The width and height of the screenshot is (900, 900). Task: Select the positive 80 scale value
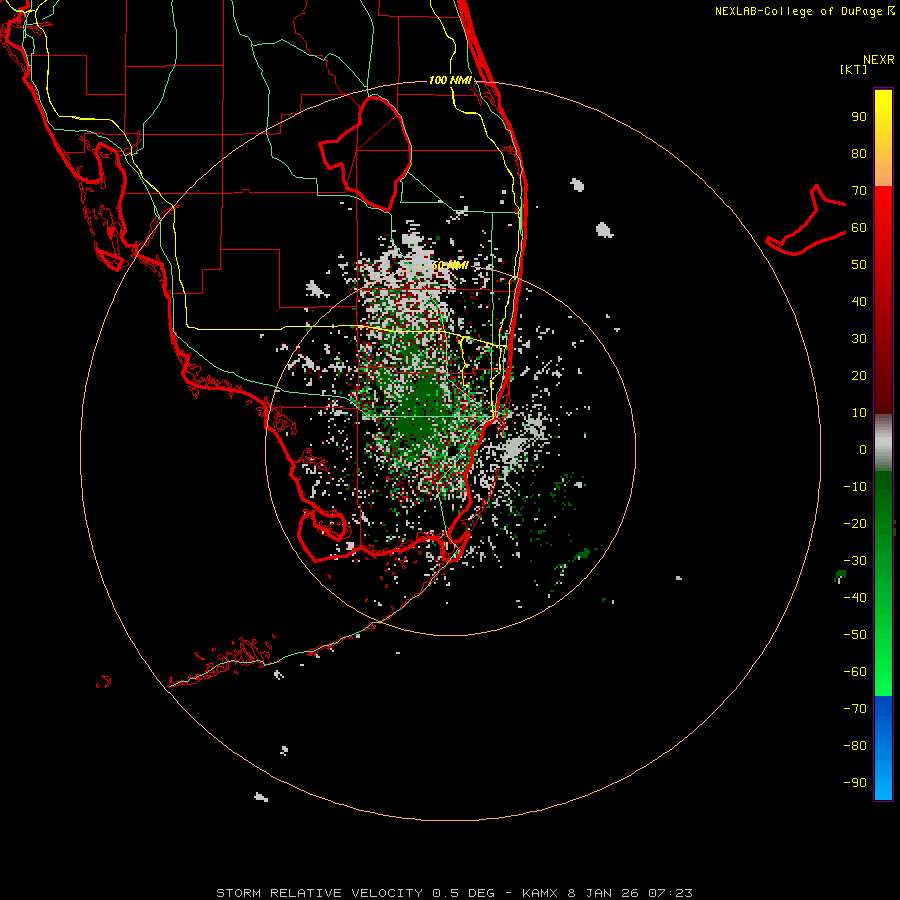pyautogui.click(x=859, y=154)
